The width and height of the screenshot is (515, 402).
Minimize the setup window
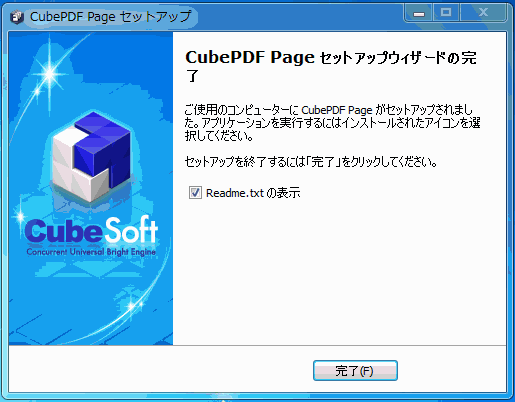pos(419,13)
